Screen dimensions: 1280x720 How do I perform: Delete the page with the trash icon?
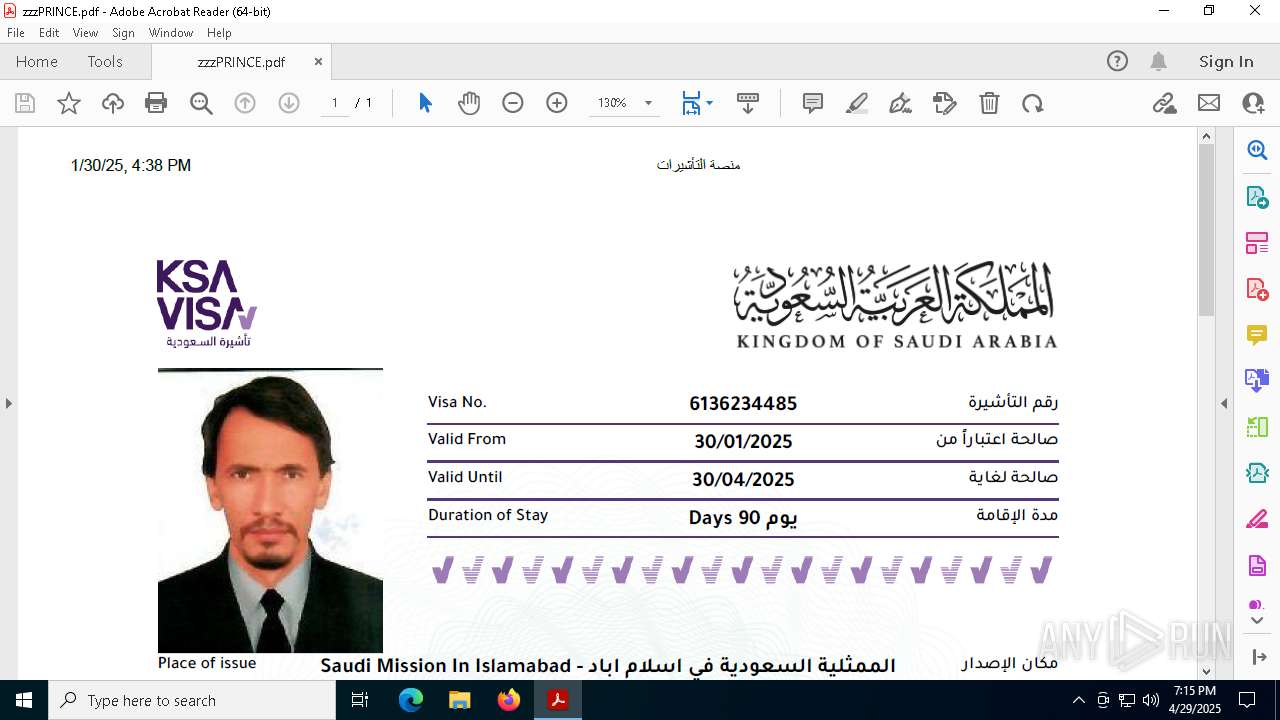click(x=989, y=103)
